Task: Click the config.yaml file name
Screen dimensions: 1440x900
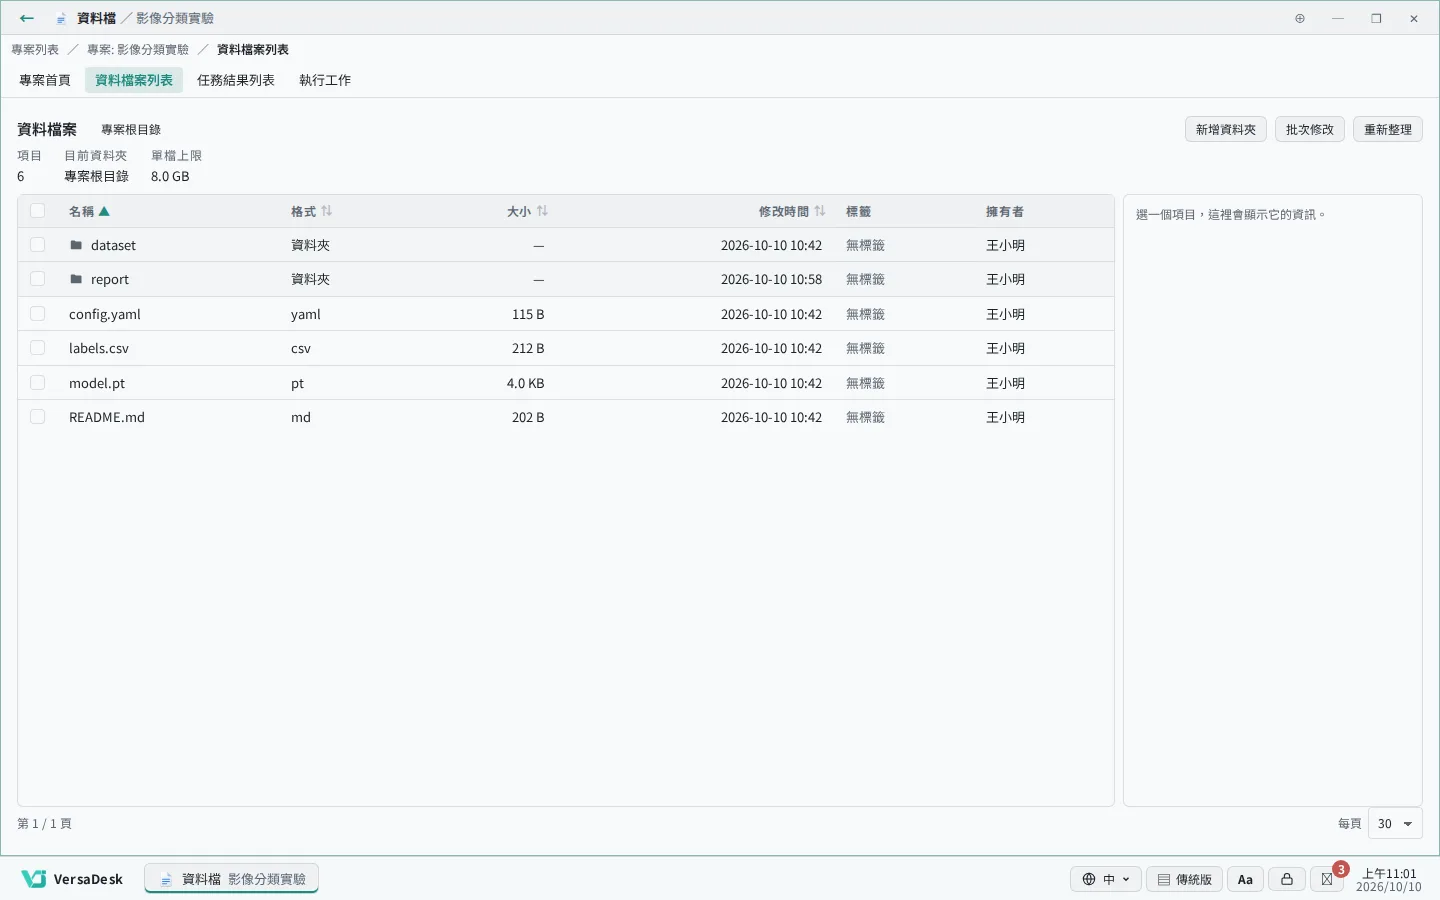Action: coord(105,314)
